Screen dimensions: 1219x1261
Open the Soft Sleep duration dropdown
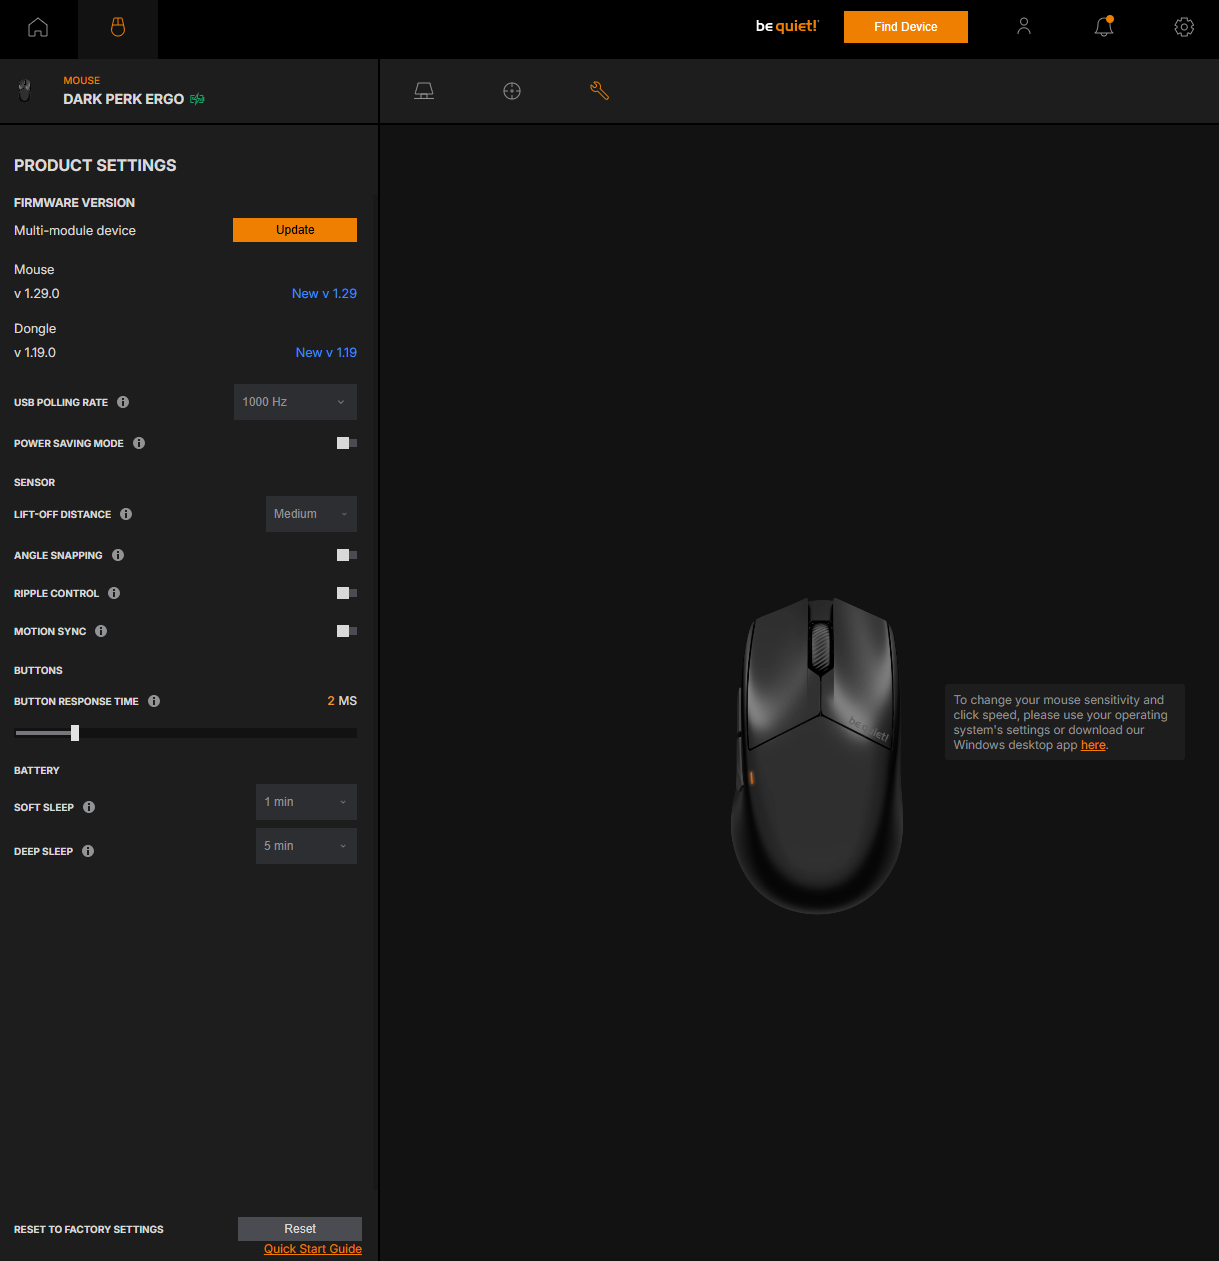click(306, 801)
